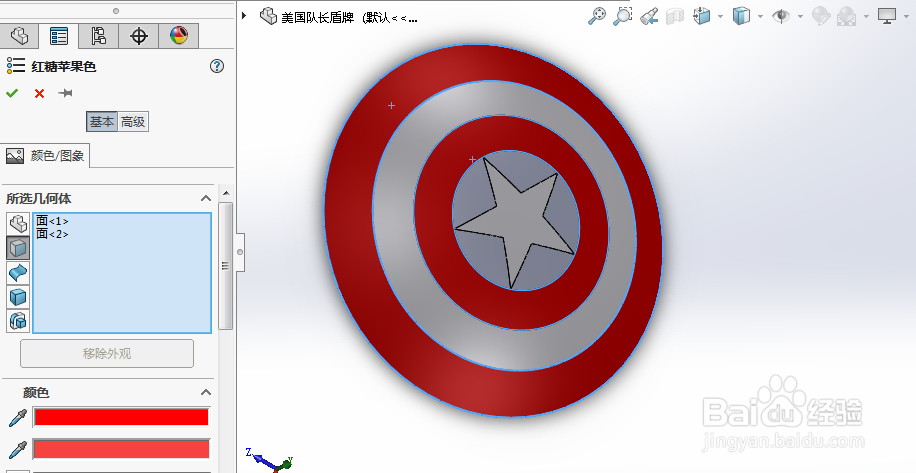Open the DimXpertManager crosshair tab
The height and width of the screenshot is (473, 916).
pos(138,36)
